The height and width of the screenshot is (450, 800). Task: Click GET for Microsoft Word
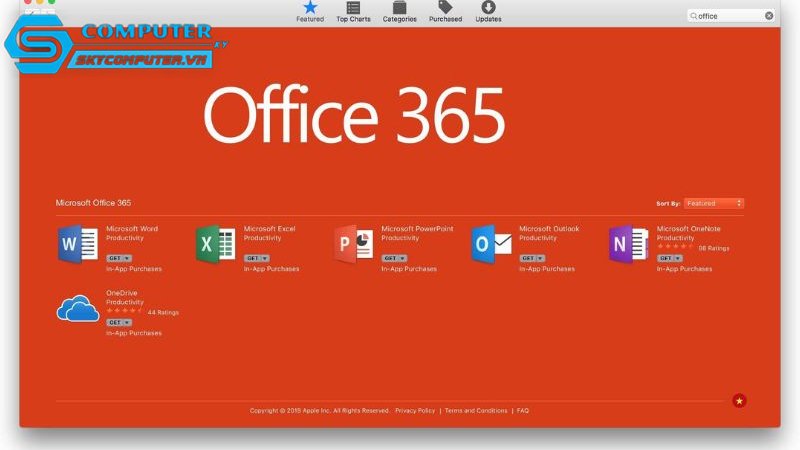(x=115, y=258)
